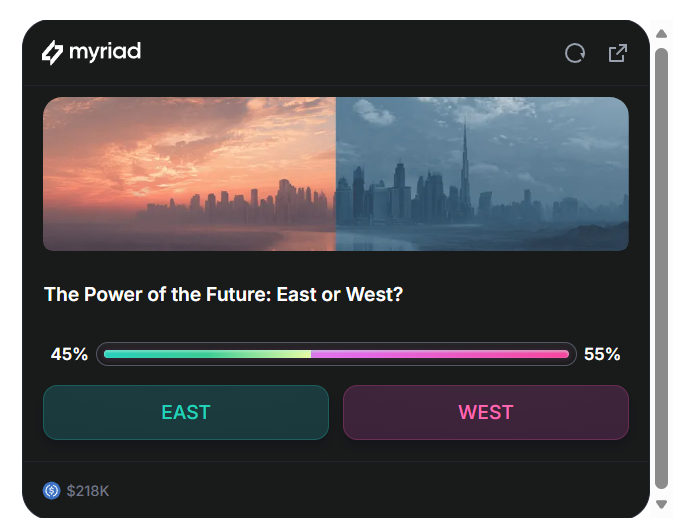This screenshot has height=532, width=686.
Task: Click the vertical scrollbar thumb
Action: pyautogui.click(x=661, y=268)
